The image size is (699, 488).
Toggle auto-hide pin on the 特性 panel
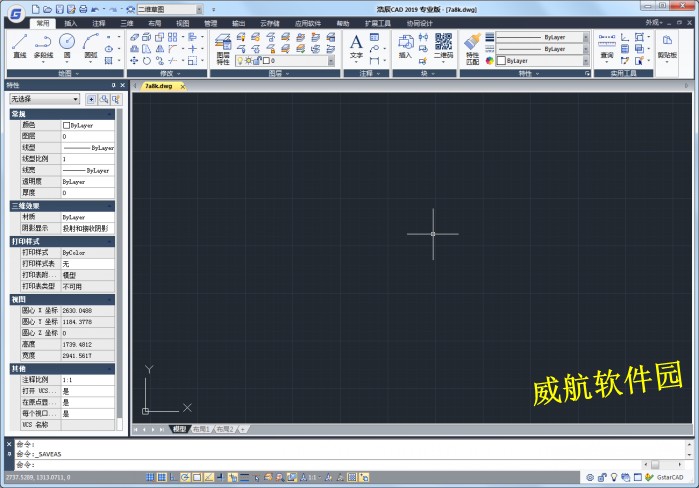[x=114, y=86]
